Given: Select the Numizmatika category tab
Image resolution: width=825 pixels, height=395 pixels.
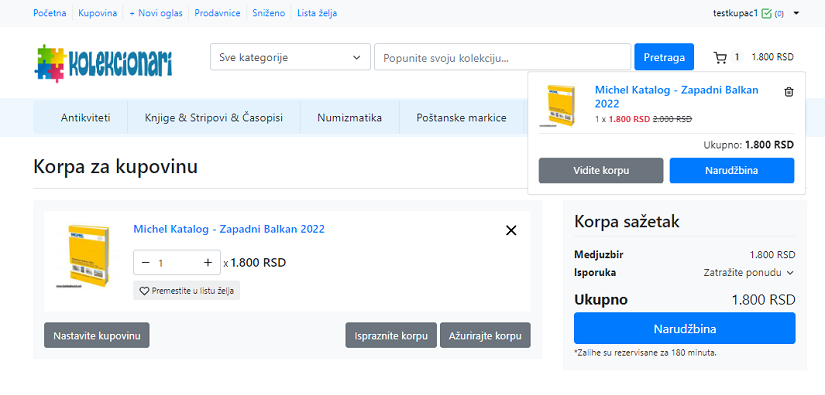Looking at the screenshot, I should click(x=349, y=118).
